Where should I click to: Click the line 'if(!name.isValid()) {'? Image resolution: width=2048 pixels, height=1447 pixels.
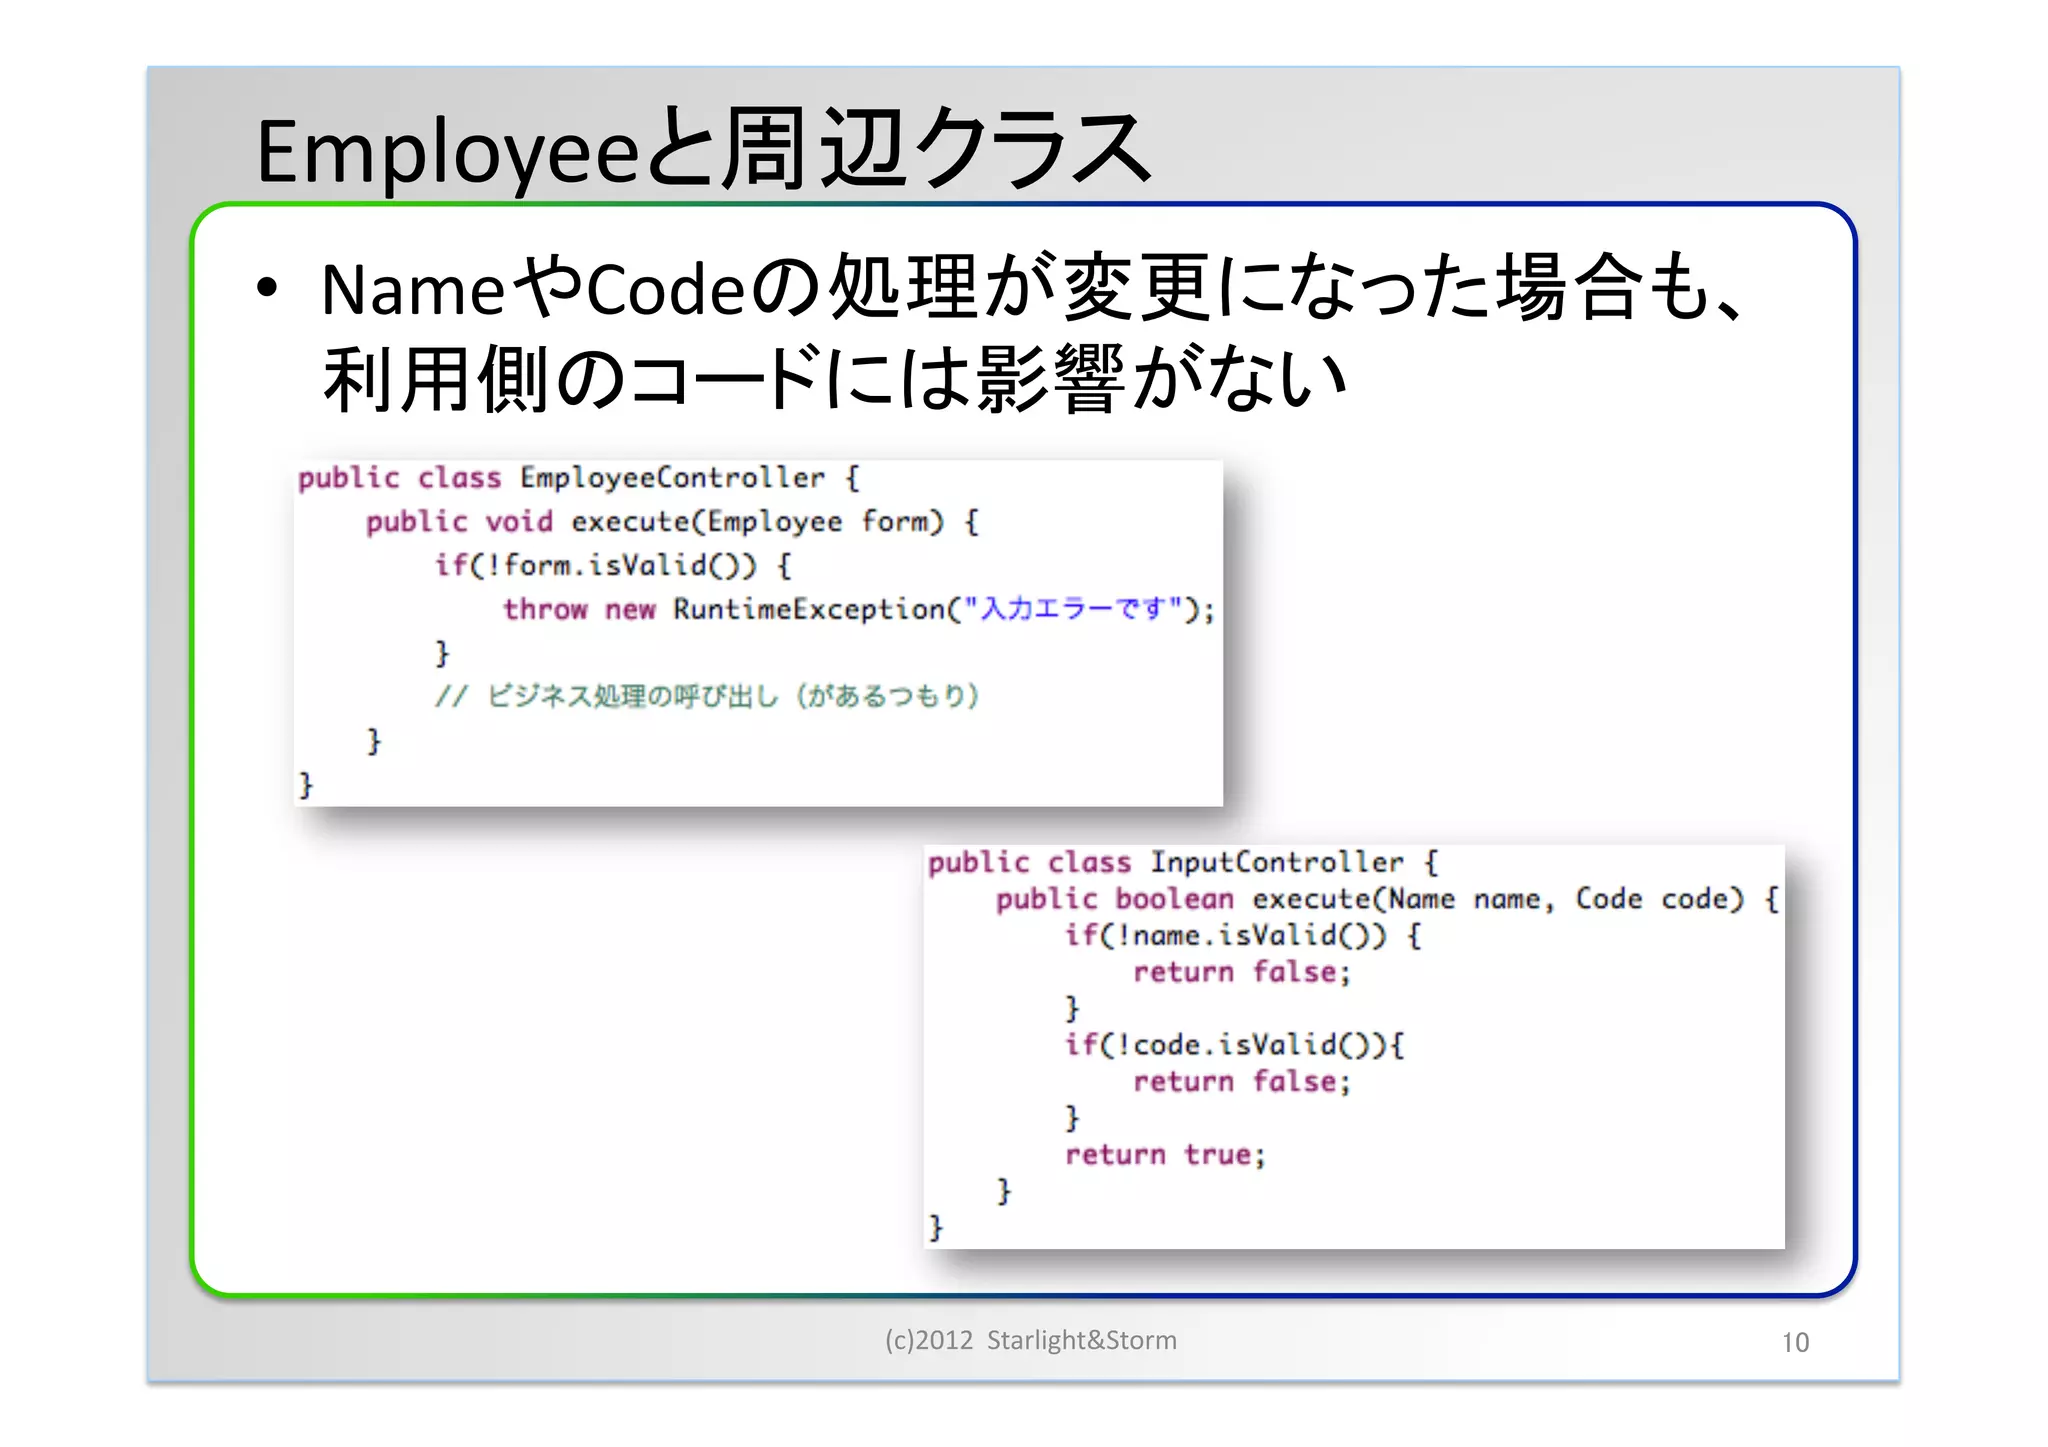[x=1242, y=936]
